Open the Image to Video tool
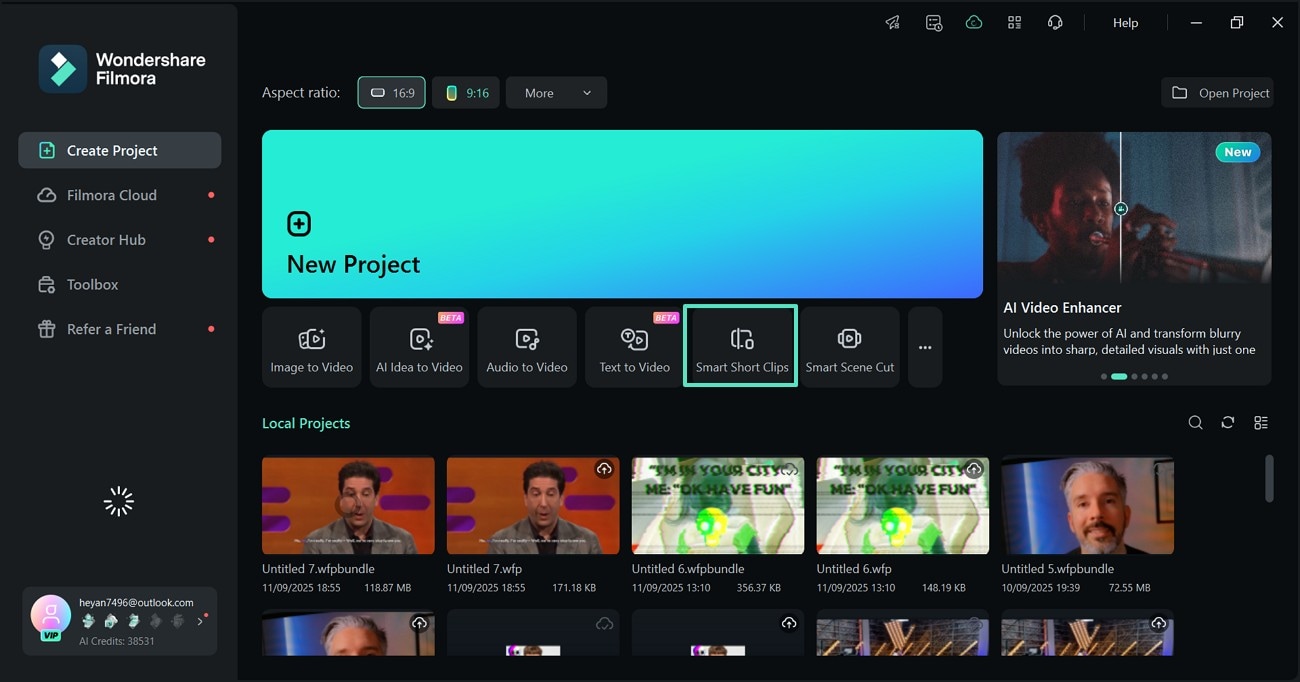Viewport: 1300px width, 682px height. click(x=312, y=347)
